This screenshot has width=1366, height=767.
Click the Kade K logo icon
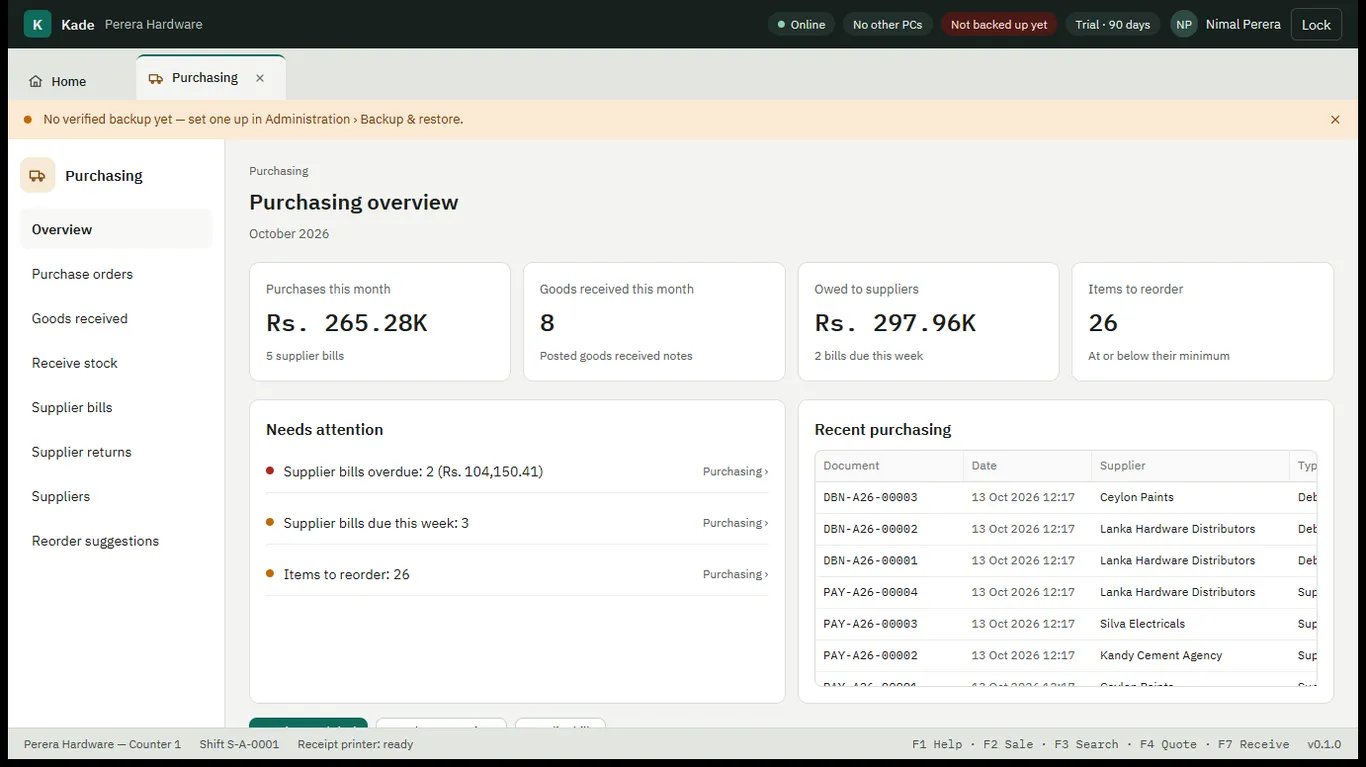(37, 24)
